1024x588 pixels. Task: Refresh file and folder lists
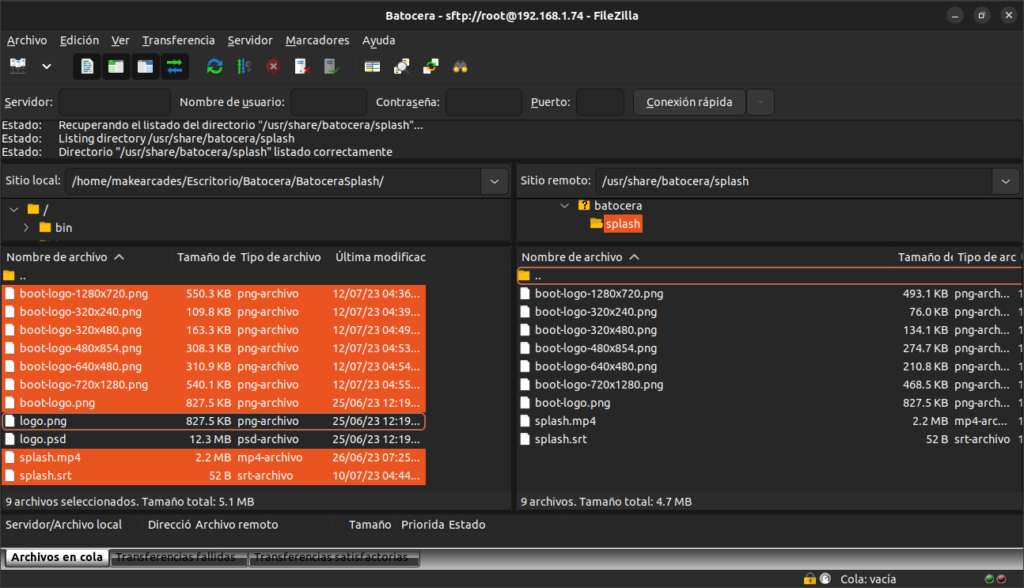point(215,66)
